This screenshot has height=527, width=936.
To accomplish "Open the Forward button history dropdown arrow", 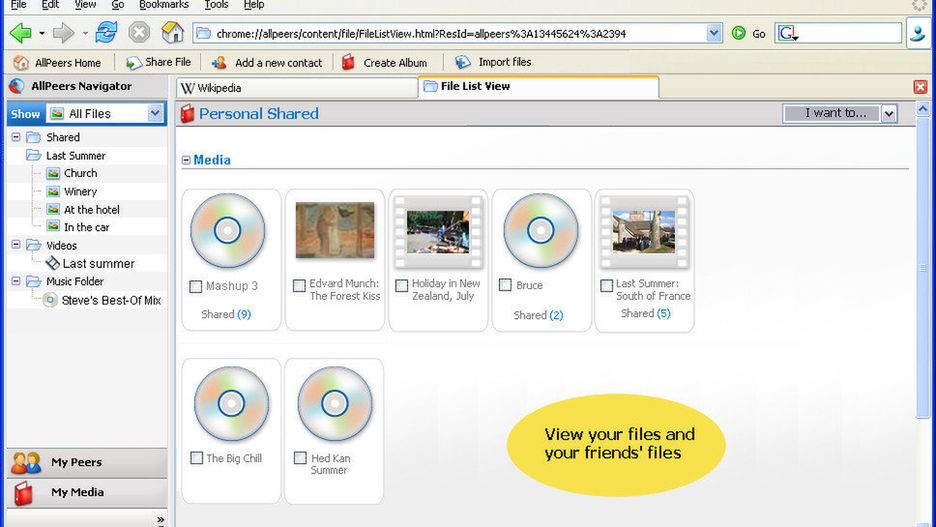I will (85, 33).
